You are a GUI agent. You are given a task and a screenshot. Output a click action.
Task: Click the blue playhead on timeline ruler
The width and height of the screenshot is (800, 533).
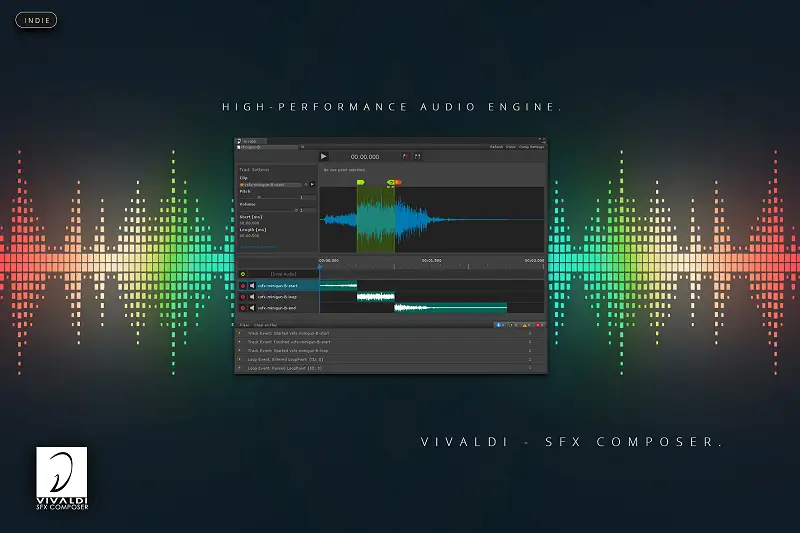pos(320,266)
